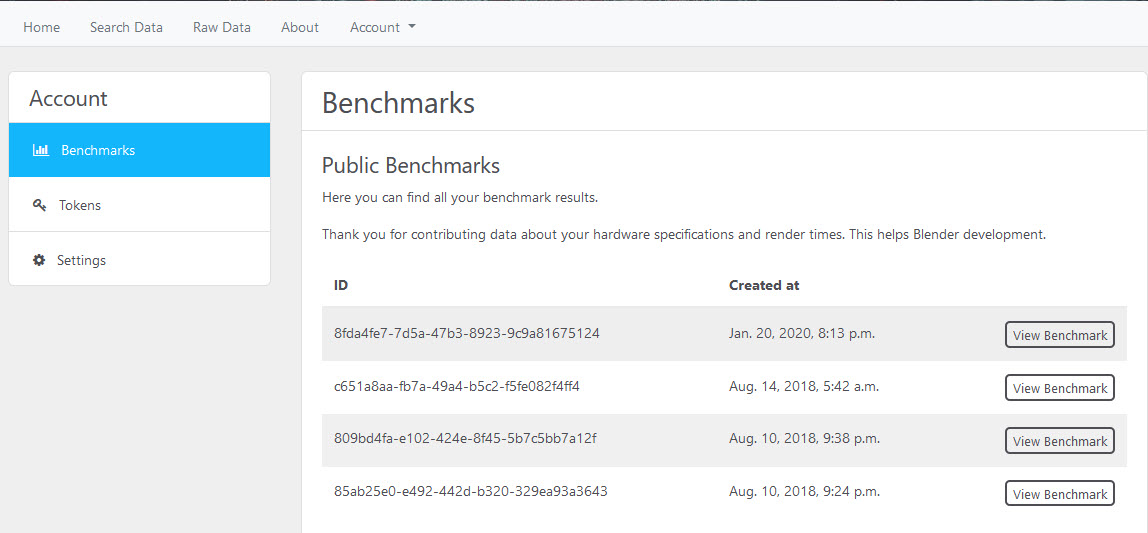Click the bar chart Benchmarks icon

coord(40,150)
